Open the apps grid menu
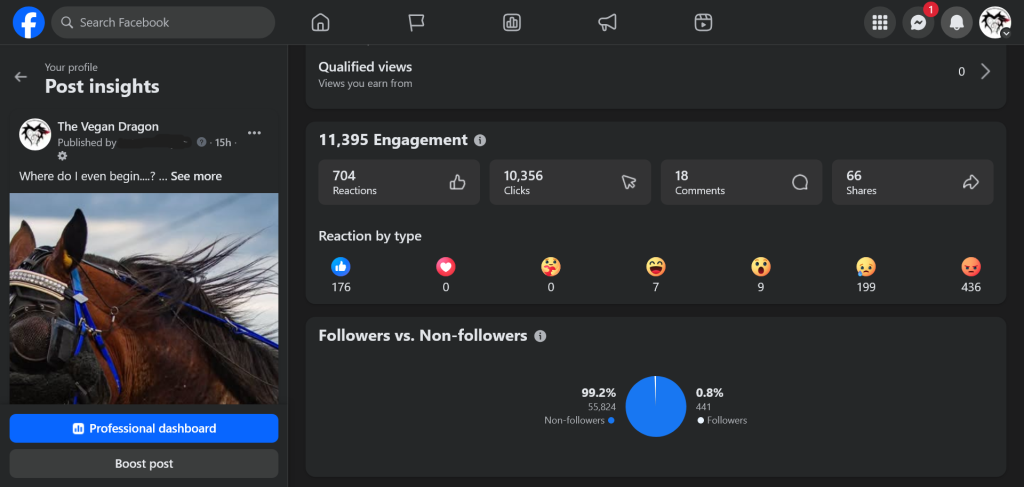The image size is (1024, 487). pyautogui.click(x=880, y=23)
